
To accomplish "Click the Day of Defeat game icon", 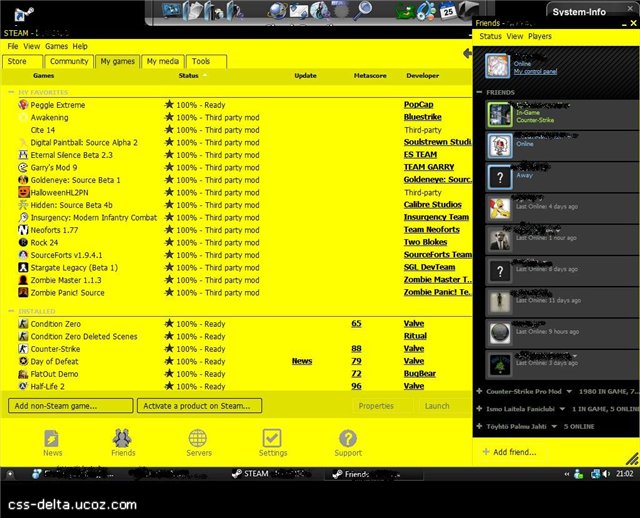I will point(23,361).
